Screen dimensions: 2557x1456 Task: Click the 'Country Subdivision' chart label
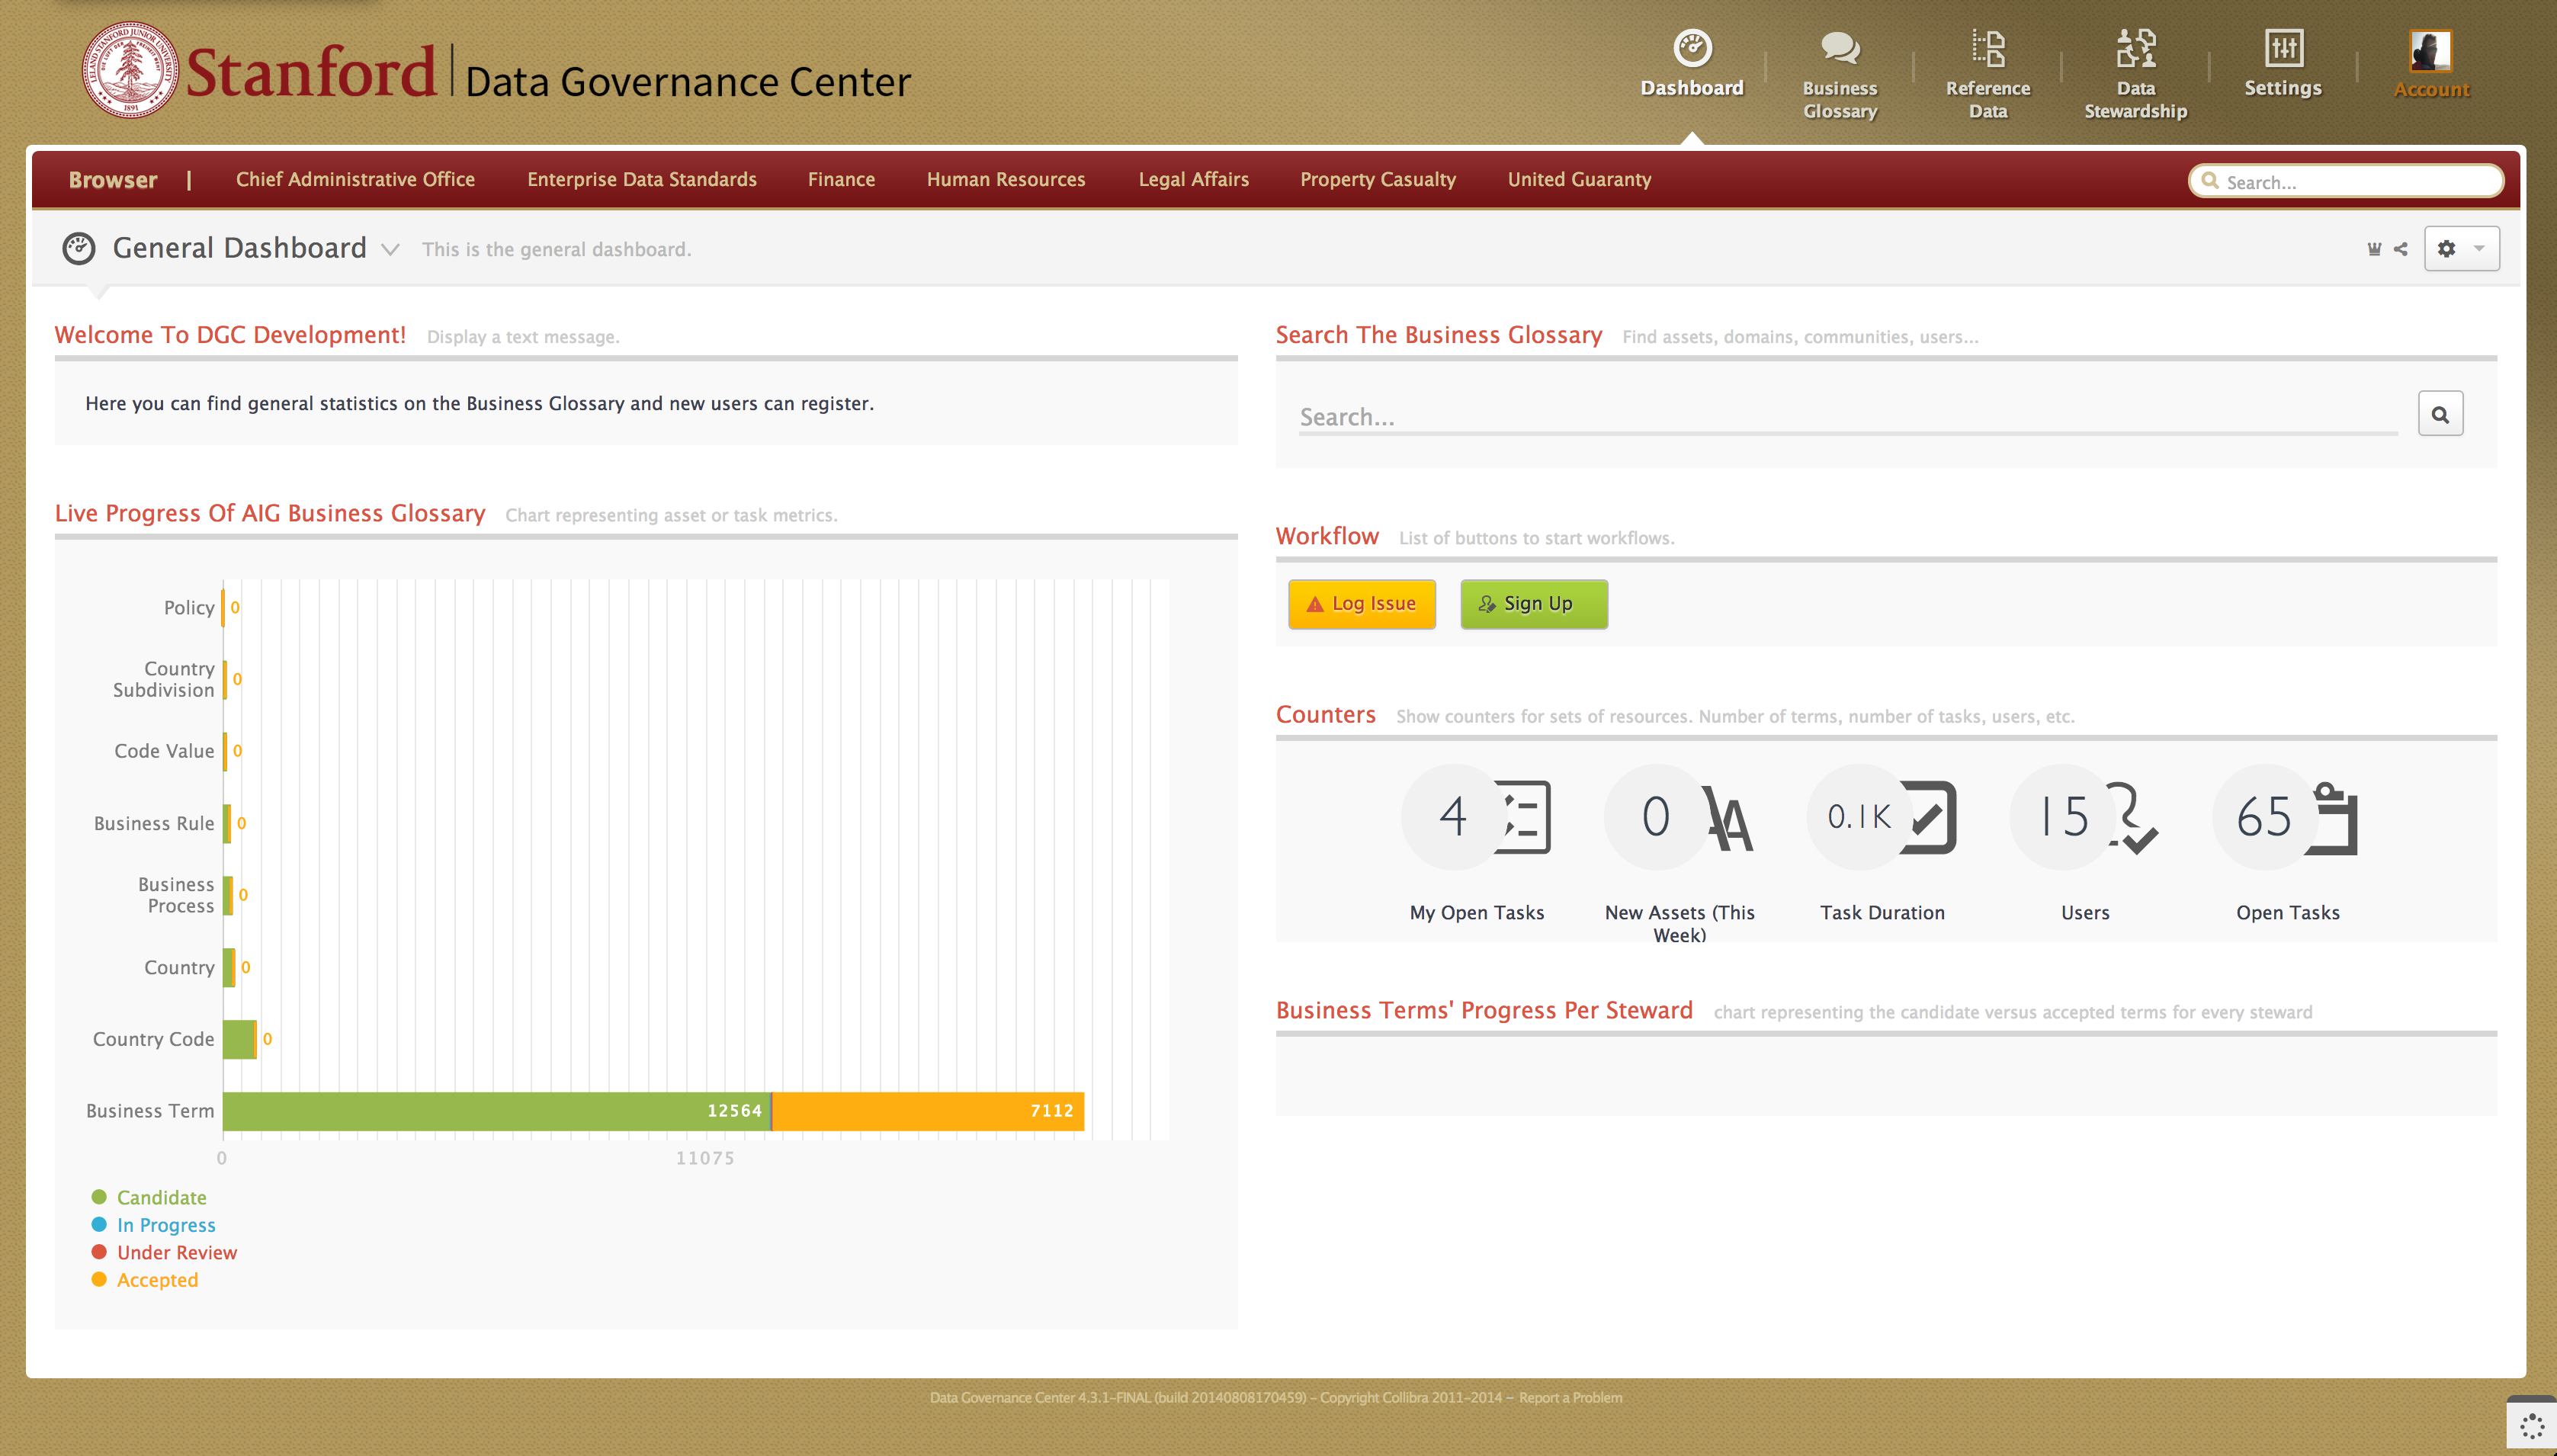[164, 679]
